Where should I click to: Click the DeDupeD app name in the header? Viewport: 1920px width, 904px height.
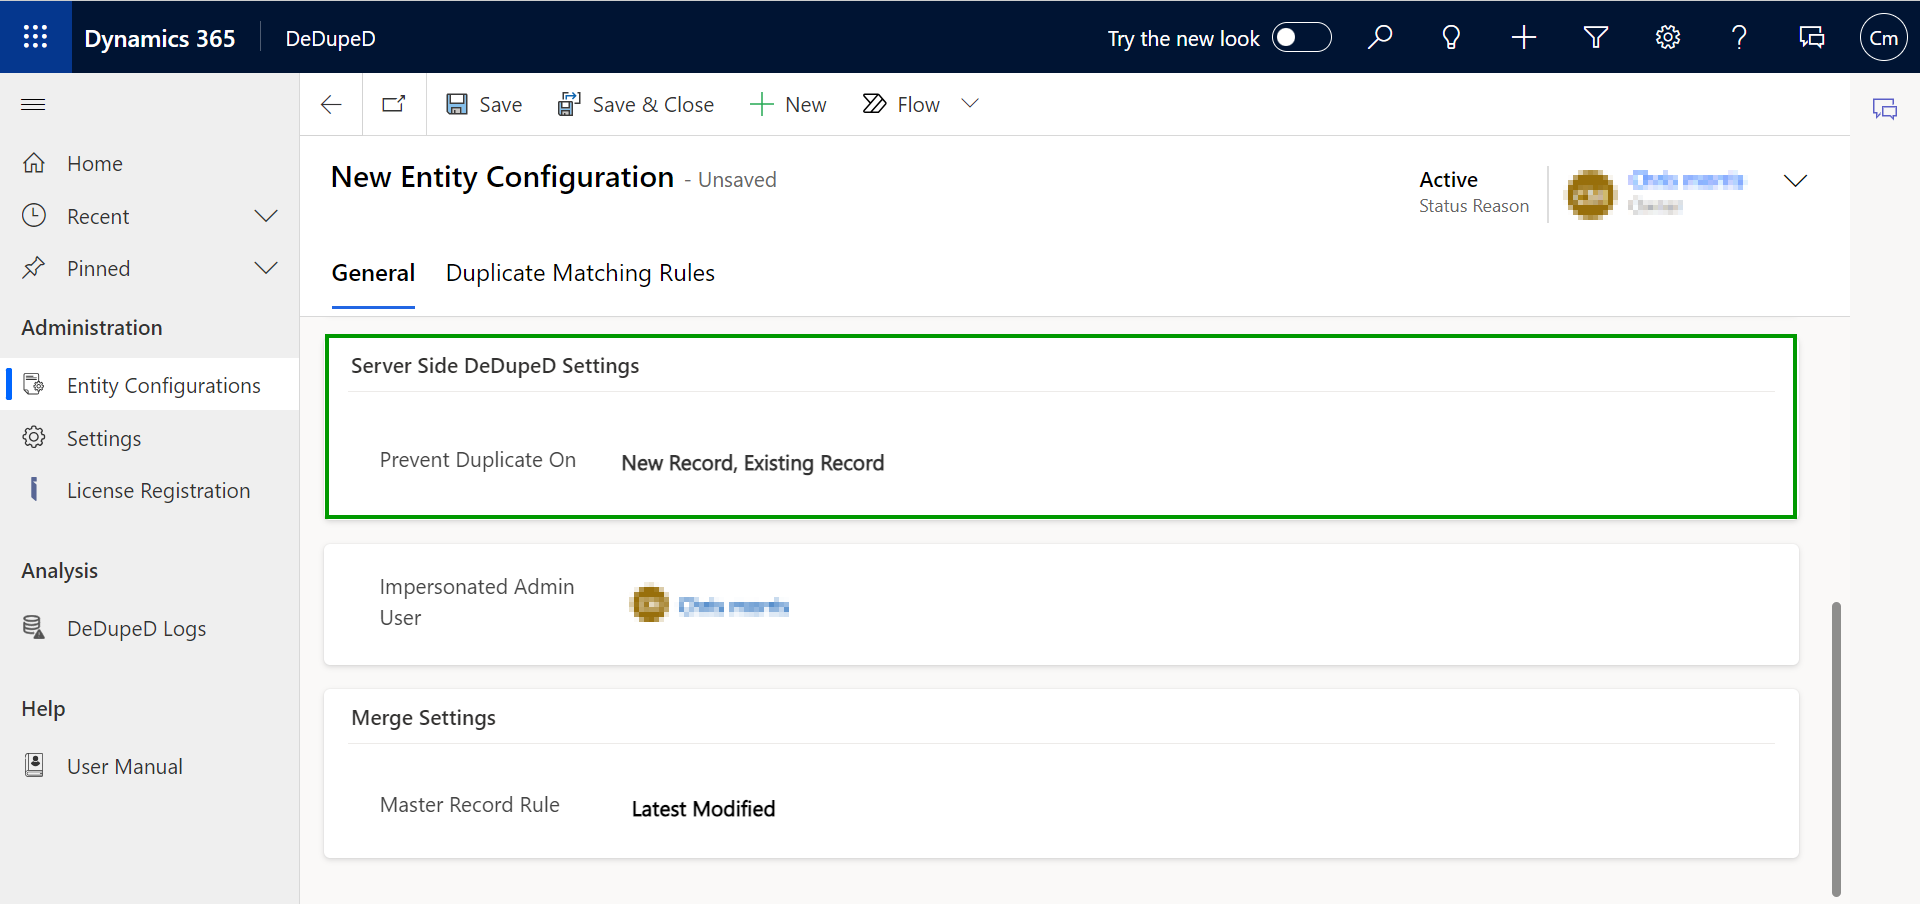tap(330, 38)
